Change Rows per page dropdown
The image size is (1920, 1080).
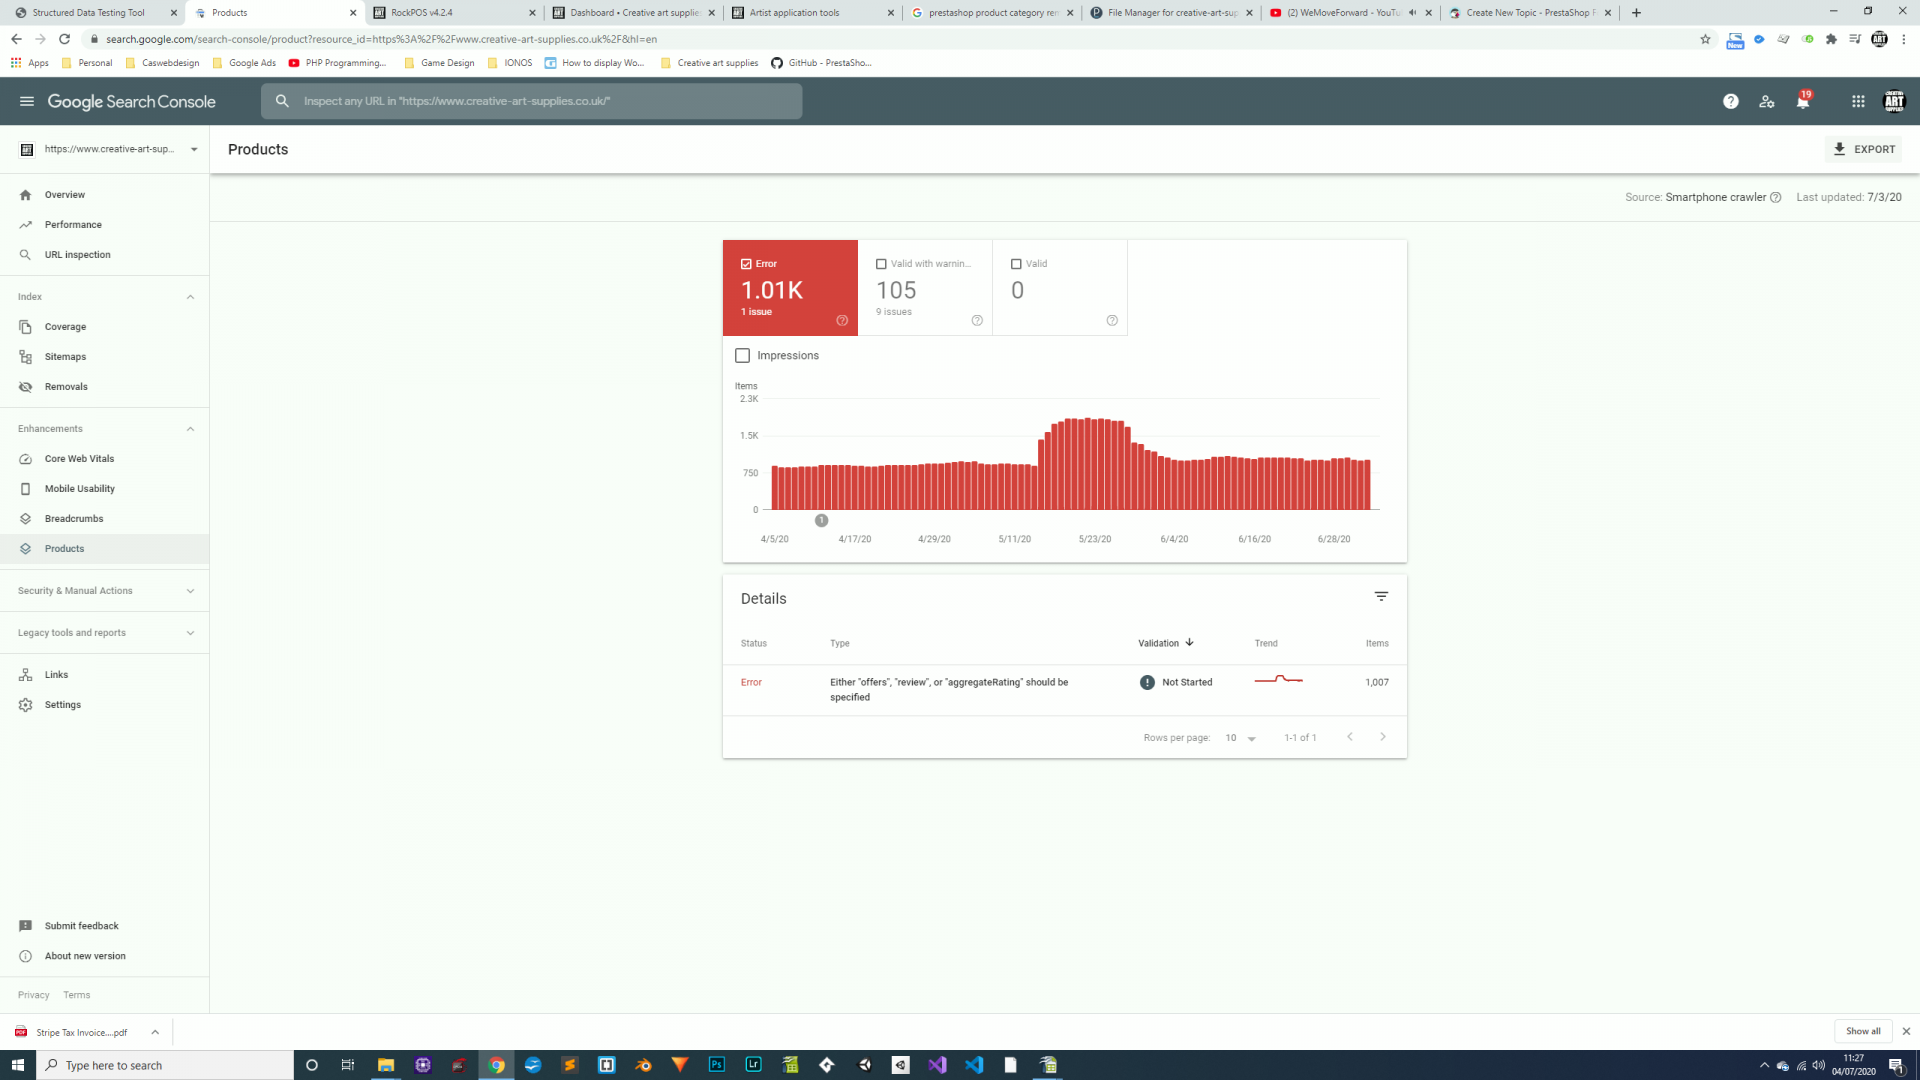pyautogui.click(x=1240, y=738)
